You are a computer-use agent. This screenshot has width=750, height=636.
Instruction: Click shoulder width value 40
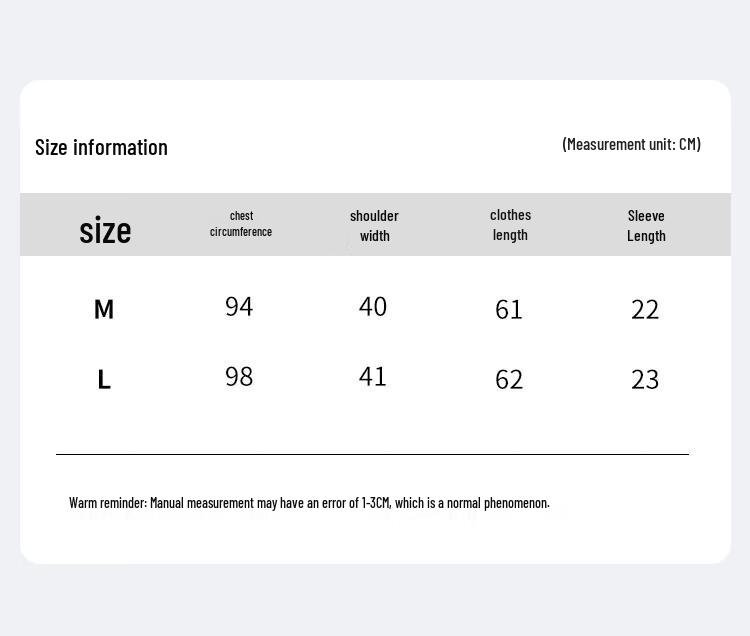point(373,307)
